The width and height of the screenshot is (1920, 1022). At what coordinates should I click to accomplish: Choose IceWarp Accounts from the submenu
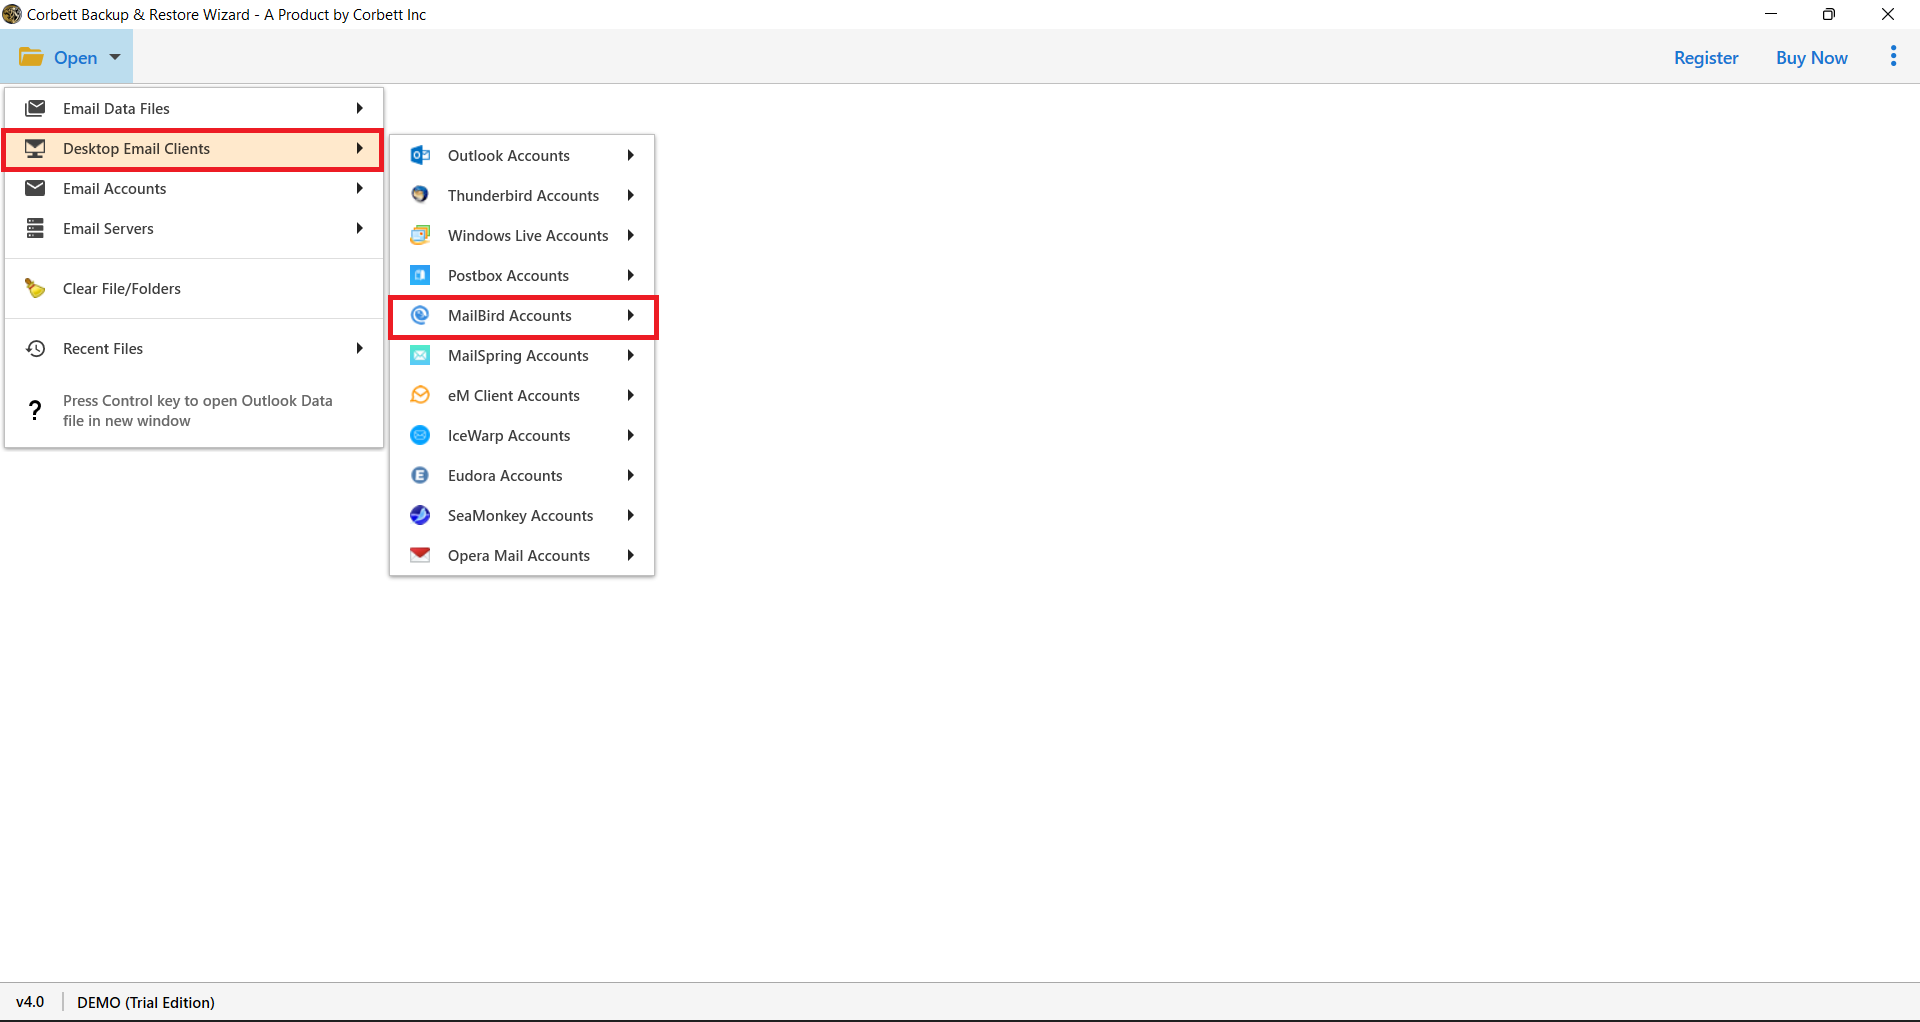522,435
